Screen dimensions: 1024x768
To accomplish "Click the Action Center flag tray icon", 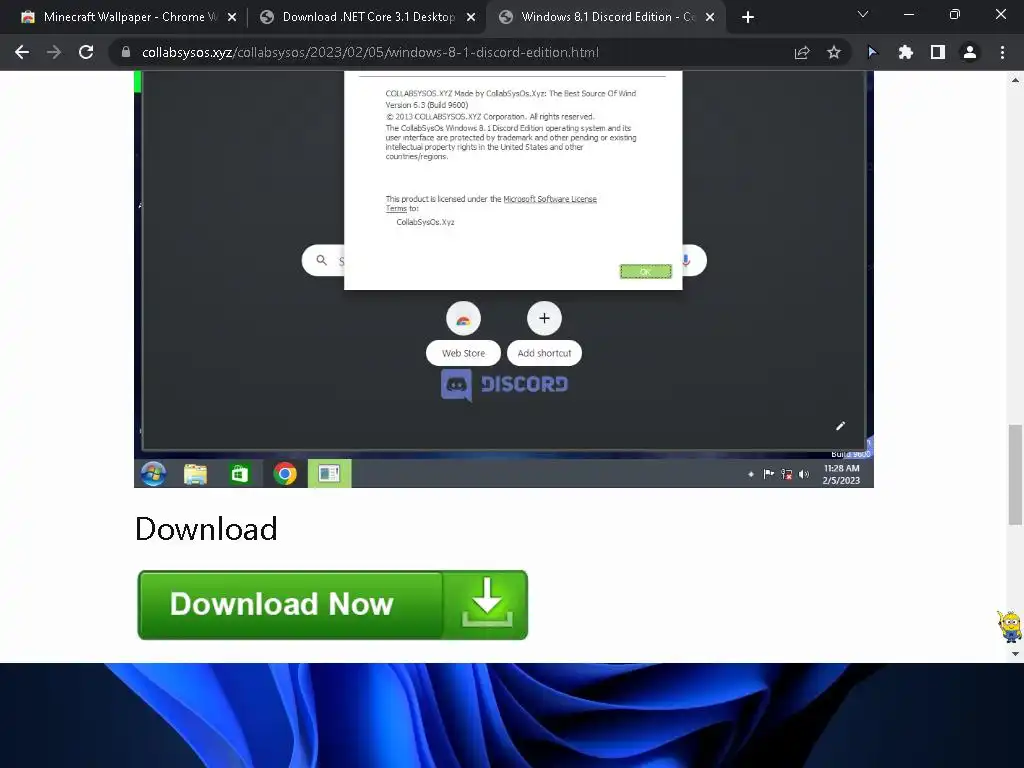I will coord(769,474).
